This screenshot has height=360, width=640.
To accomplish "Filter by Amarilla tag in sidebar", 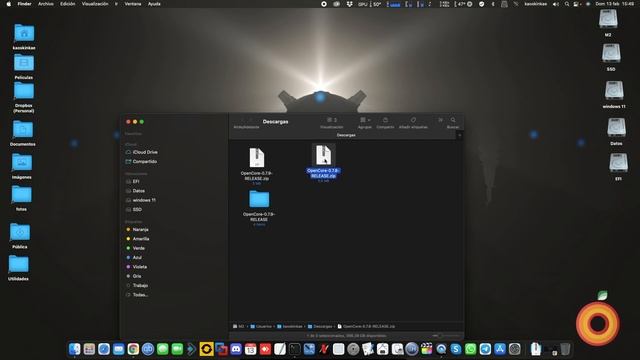I will [138, 239].
